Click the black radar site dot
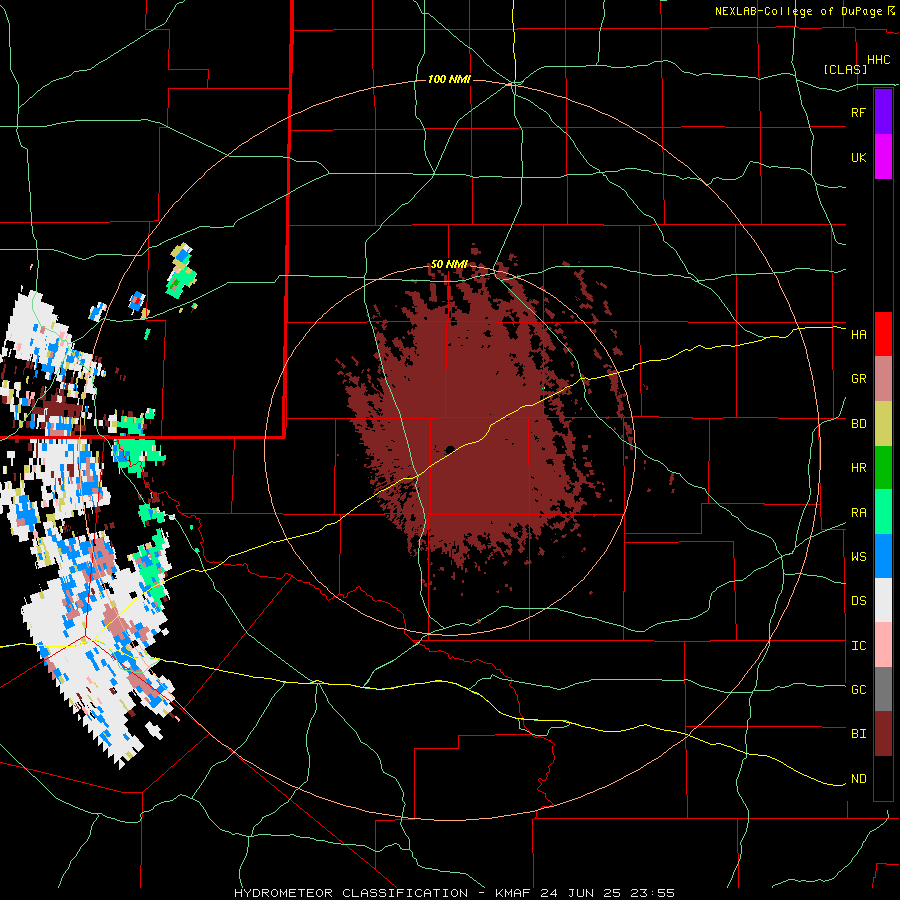 tap(450, 449)
